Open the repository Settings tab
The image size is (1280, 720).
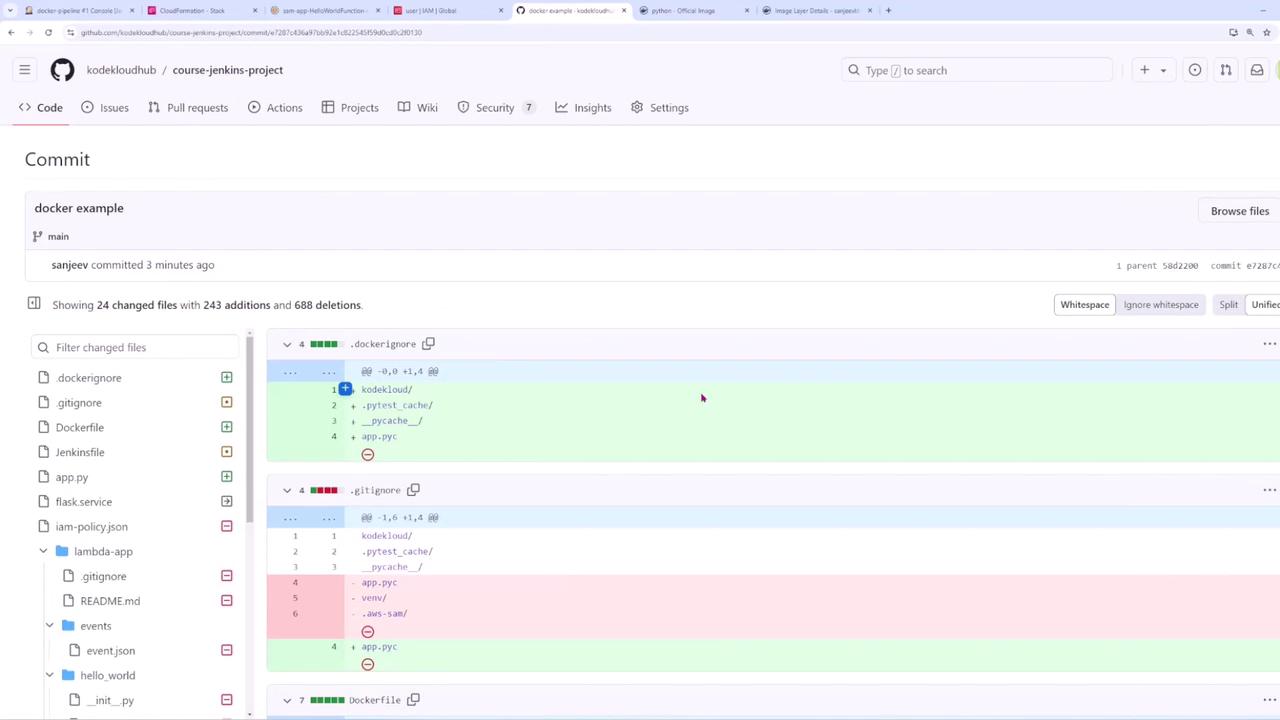[660, 108]
